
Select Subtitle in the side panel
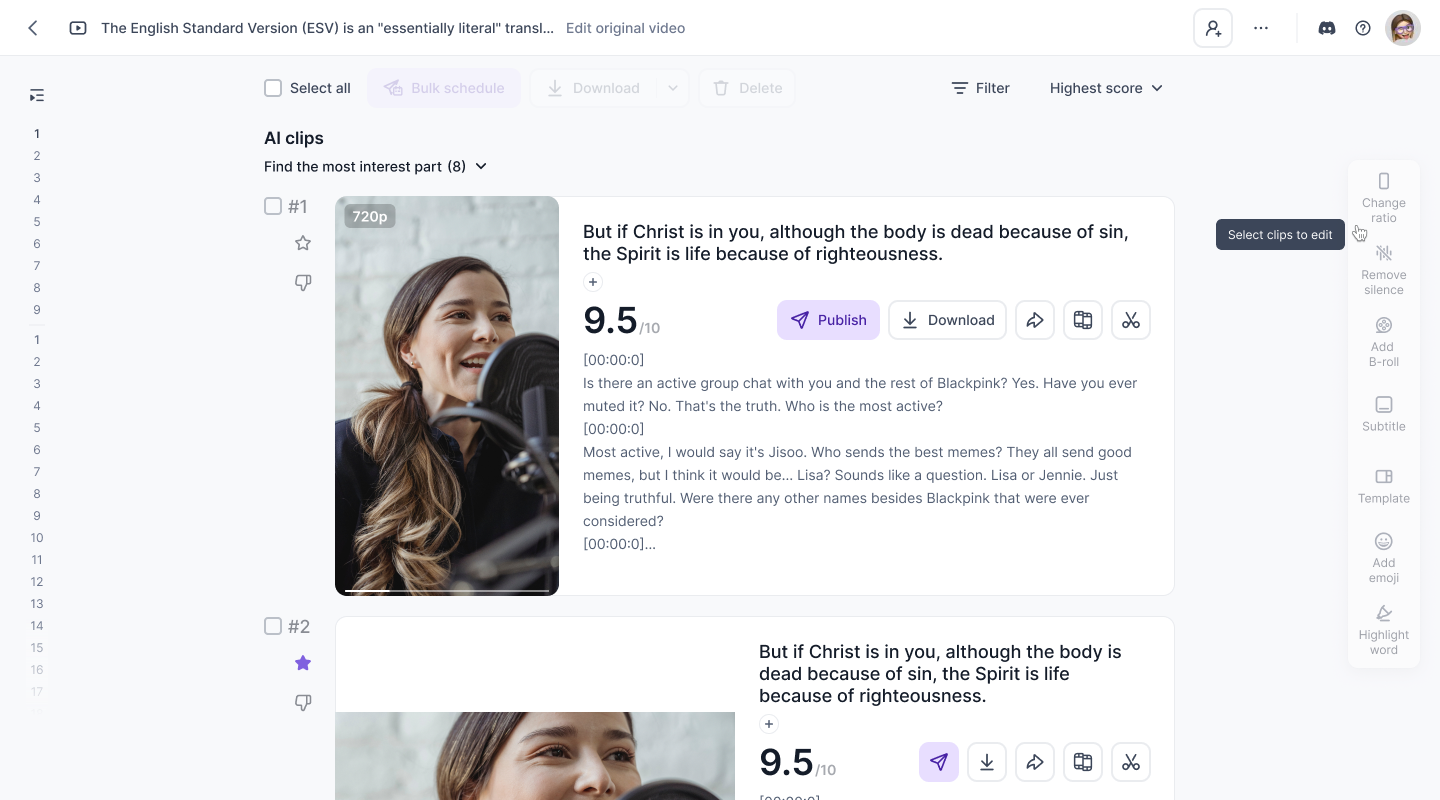tap(1384, 414)
